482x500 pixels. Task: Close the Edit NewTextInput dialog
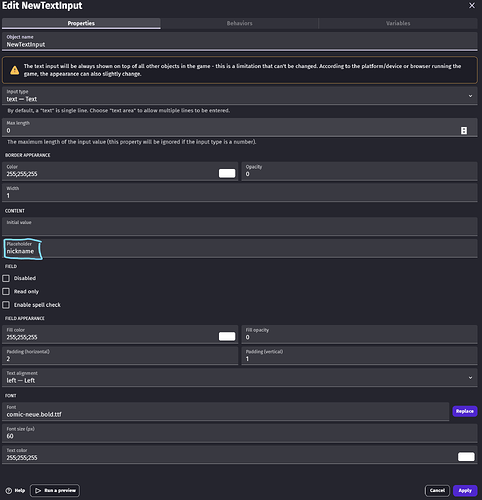pyautogui.click(x=472, y=6)
